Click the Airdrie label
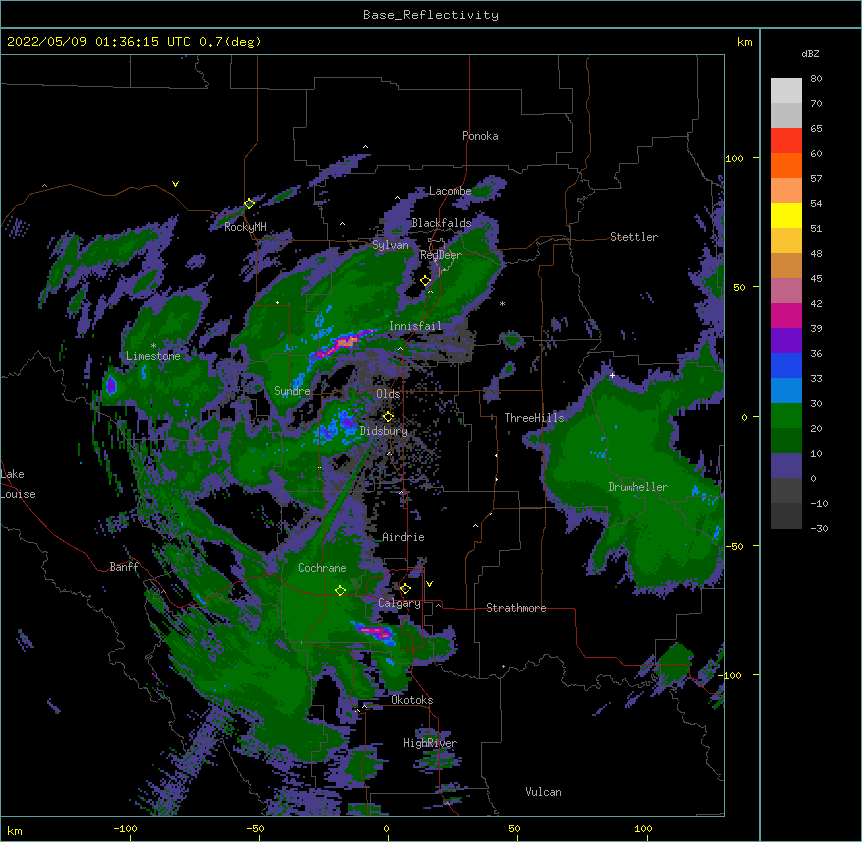 pos(403,537)
